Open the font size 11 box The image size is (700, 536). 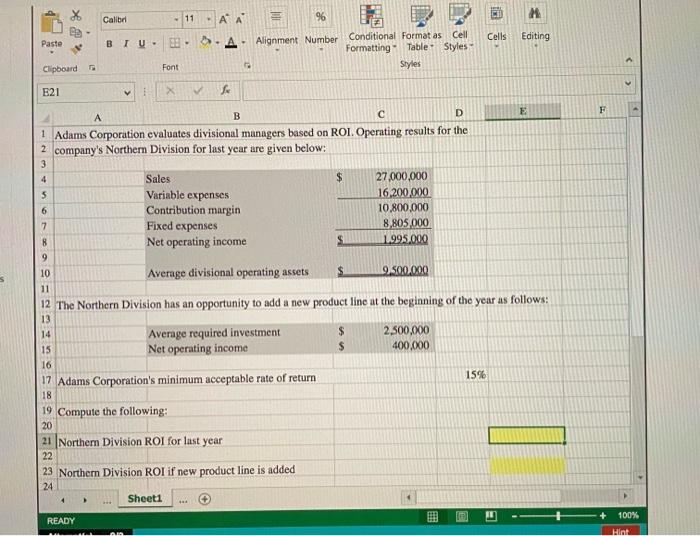(x=196, y=19)
